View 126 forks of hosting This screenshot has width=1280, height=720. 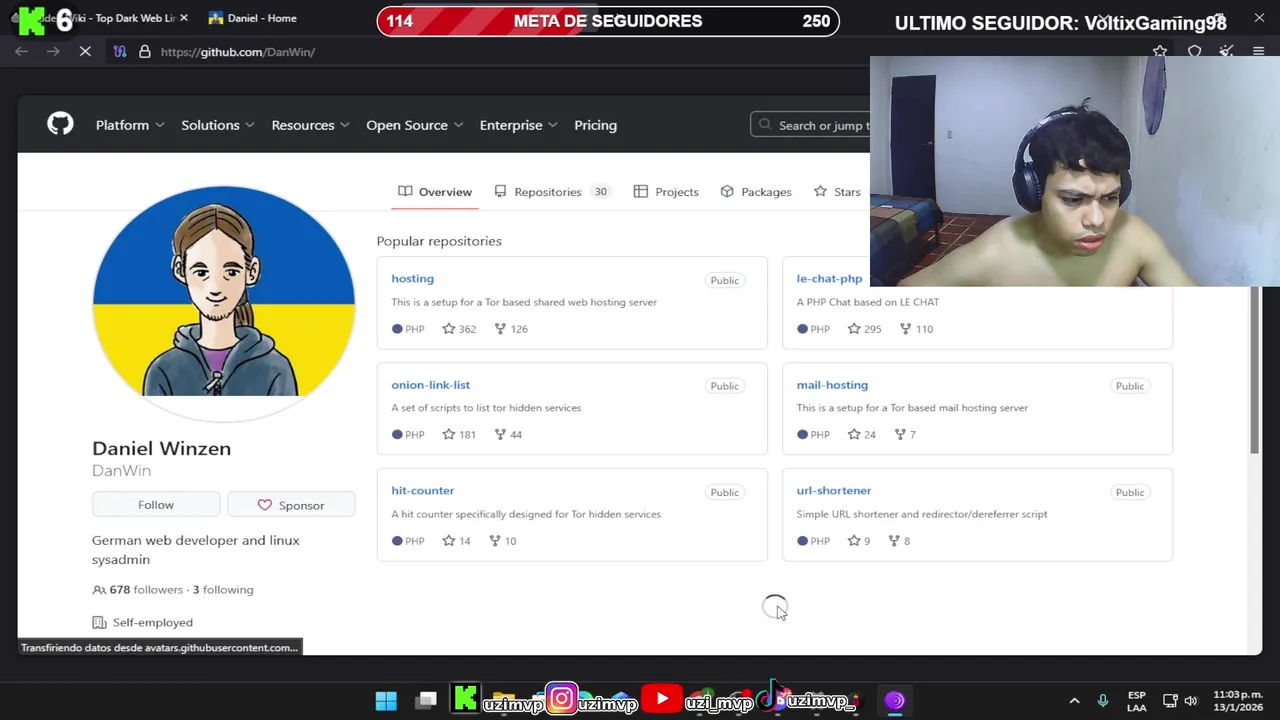[511, 329]
